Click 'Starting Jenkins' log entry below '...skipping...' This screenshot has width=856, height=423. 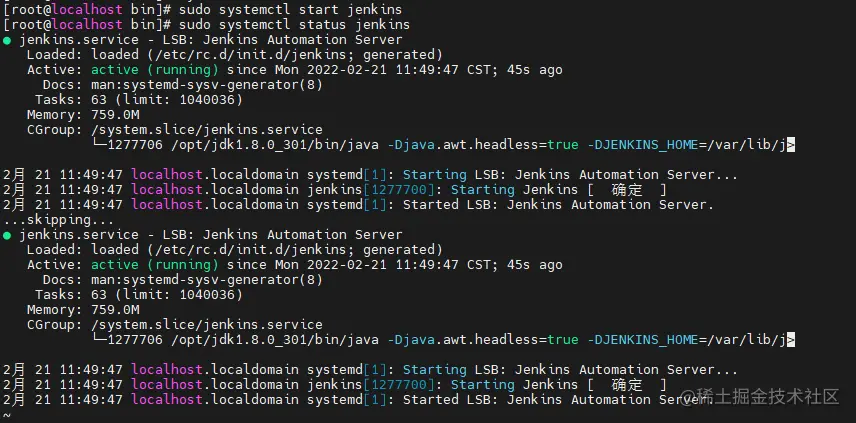point(514,385)
